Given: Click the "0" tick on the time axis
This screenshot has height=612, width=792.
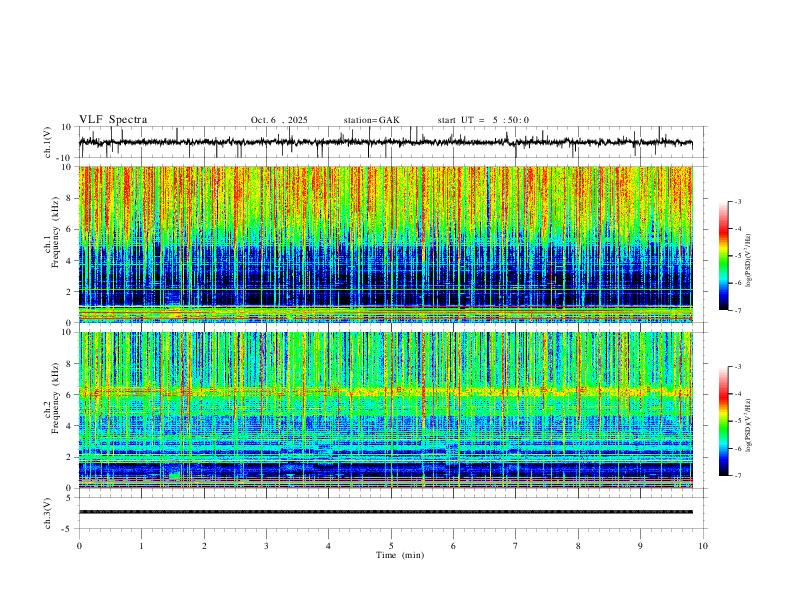Looking at the screenshot, I should click(x=79, y=546).
